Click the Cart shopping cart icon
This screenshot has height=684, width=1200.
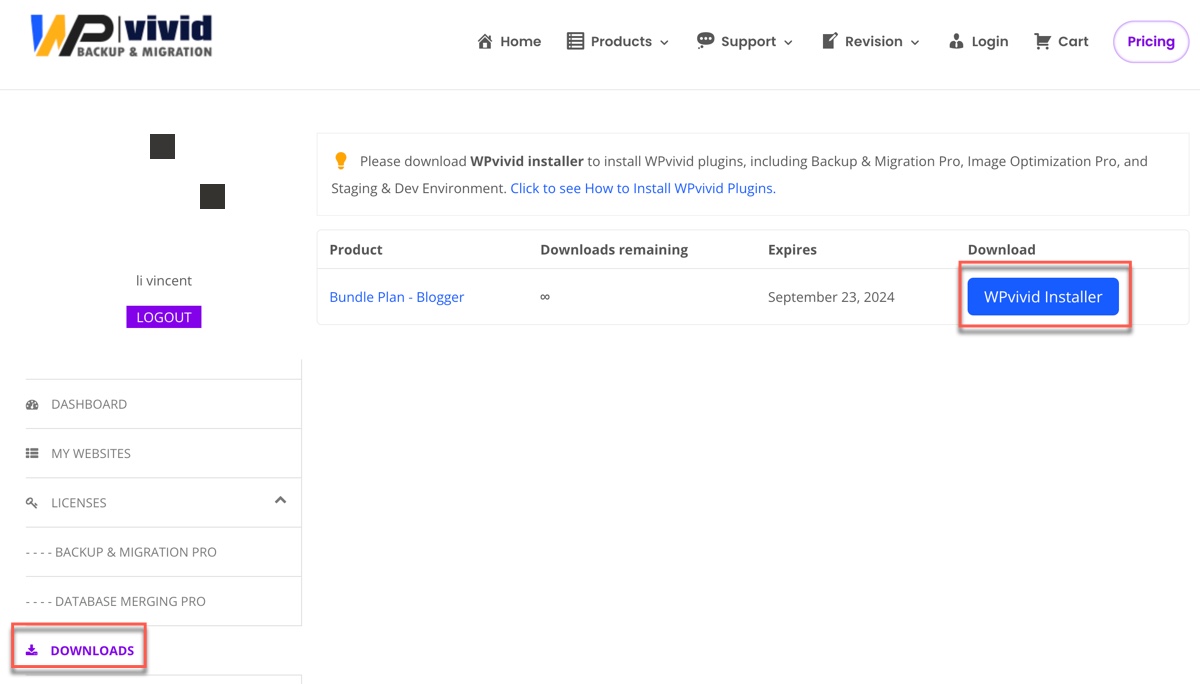click(x=1042, y=41)
